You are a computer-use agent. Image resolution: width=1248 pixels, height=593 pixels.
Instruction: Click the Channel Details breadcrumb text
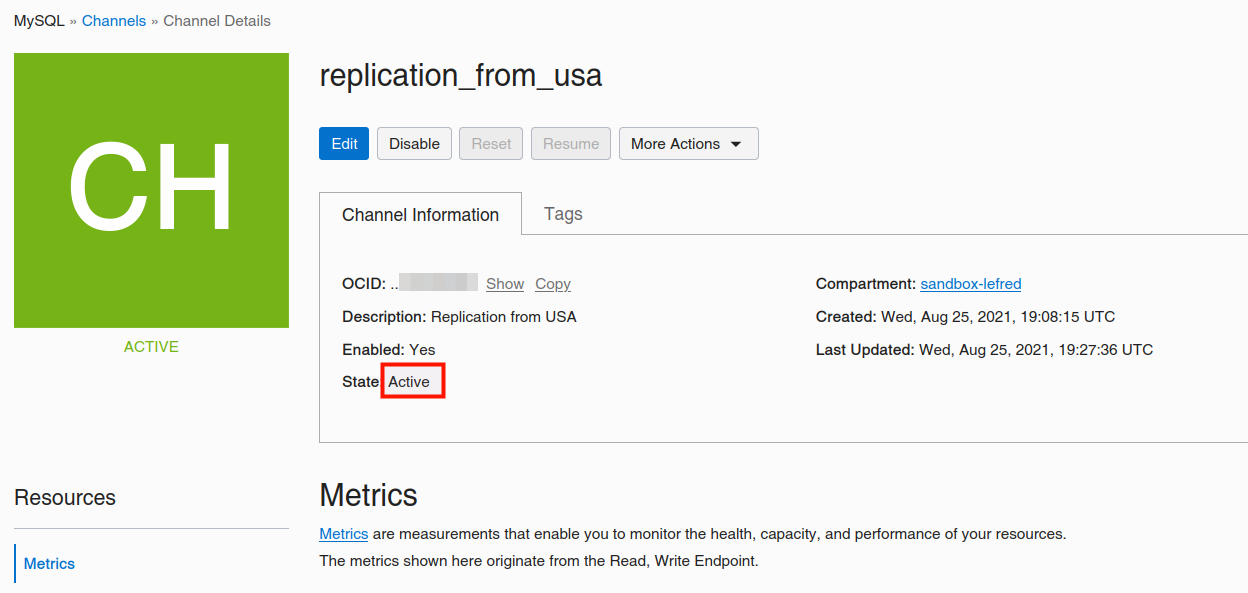(217, 21)
